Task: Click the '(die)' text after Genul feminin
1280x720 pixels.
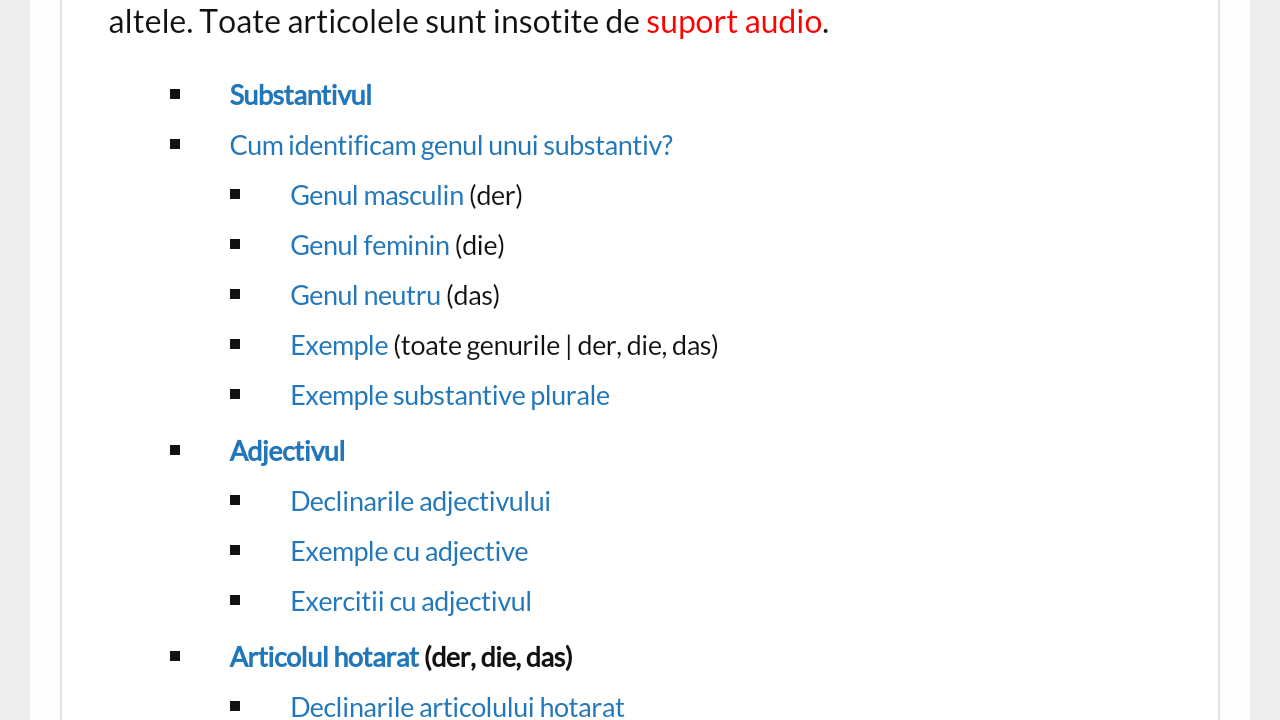Action: 480,245
